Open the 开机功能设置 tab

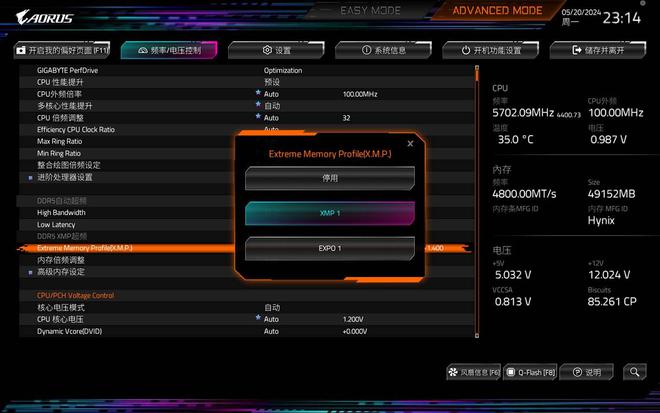[491, 50]
